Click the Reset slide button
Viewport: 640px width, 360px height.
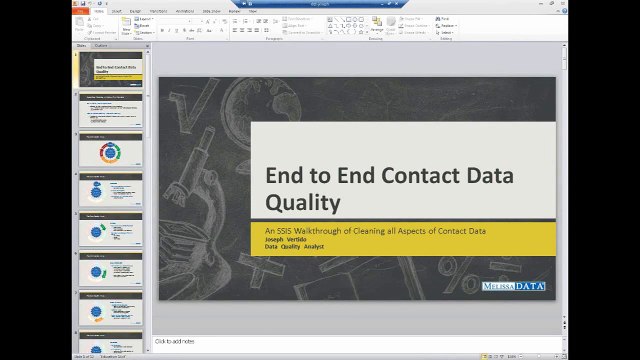click(142, 26)
